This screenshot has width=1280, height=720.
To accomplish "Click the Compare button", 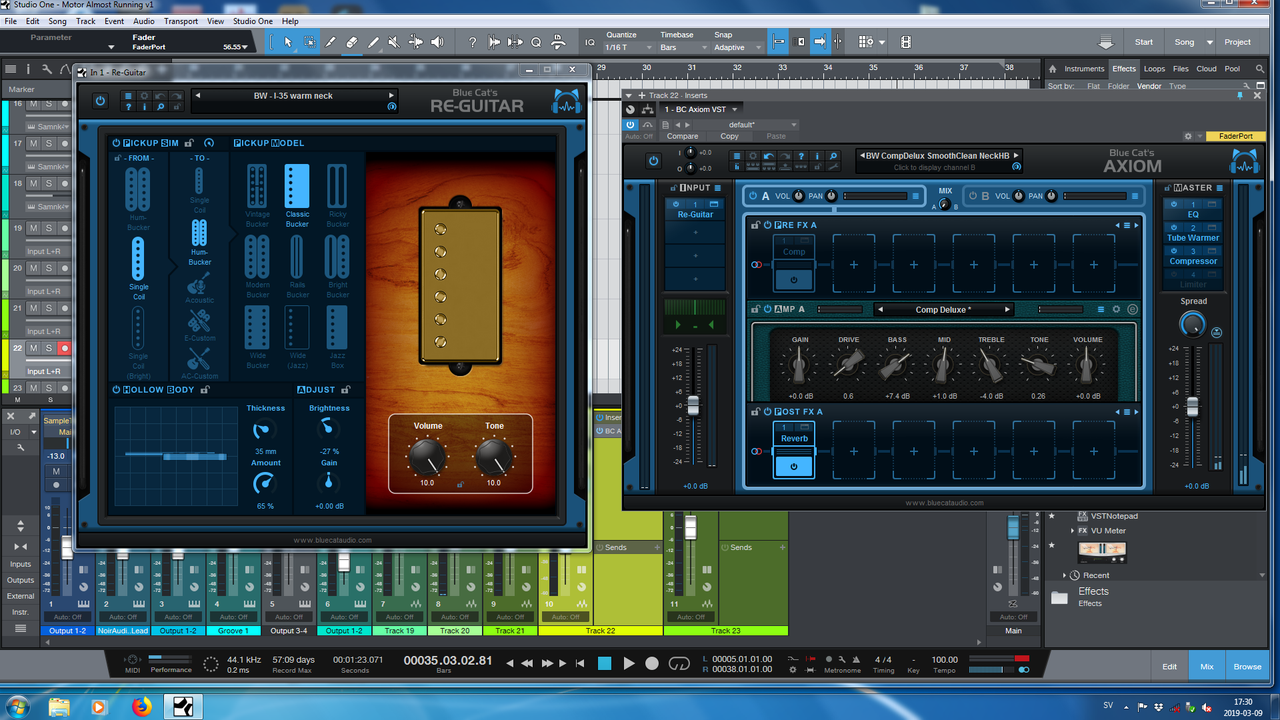I will coord(682,136).
